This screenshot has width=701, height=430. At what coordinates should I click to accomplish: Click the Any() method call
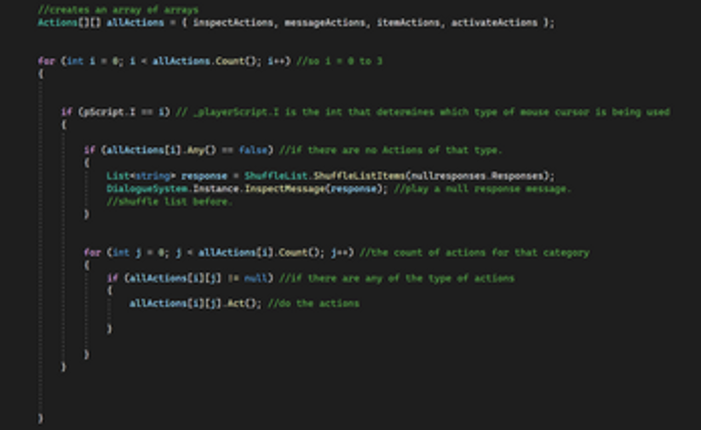click(x=201, y=150)
